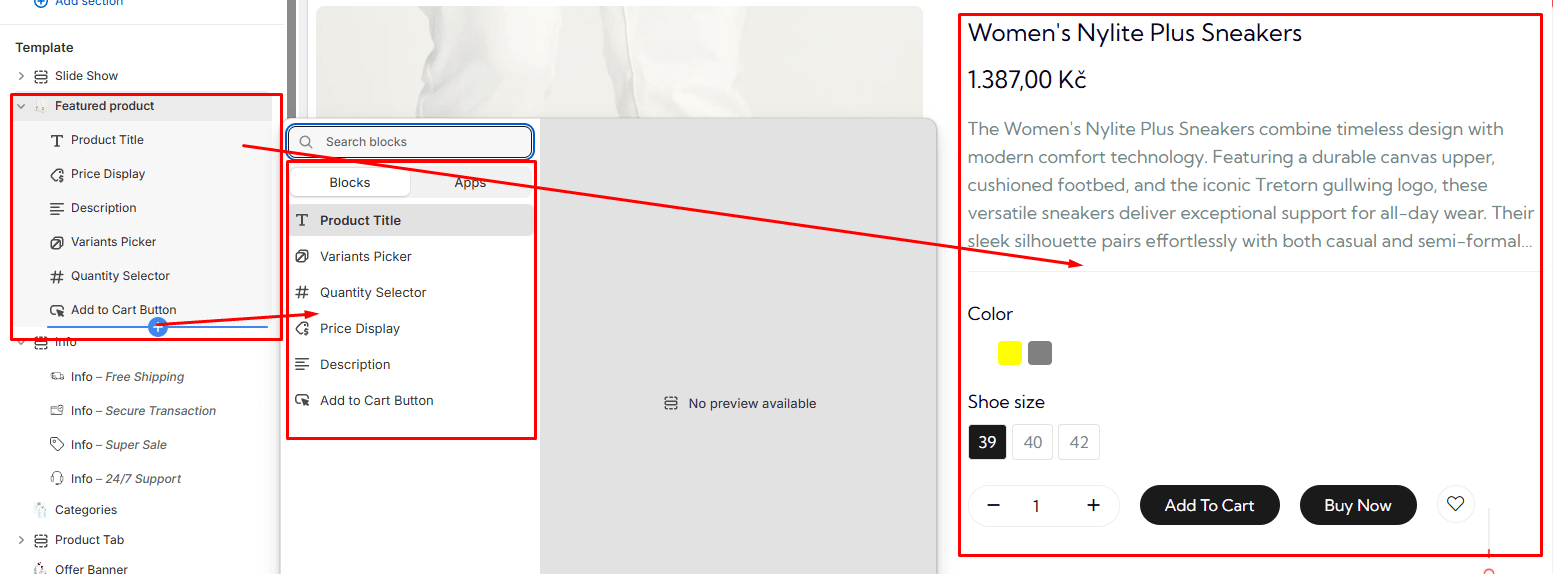
Task: Choose Product Title in block picker list
Action: 411,220
